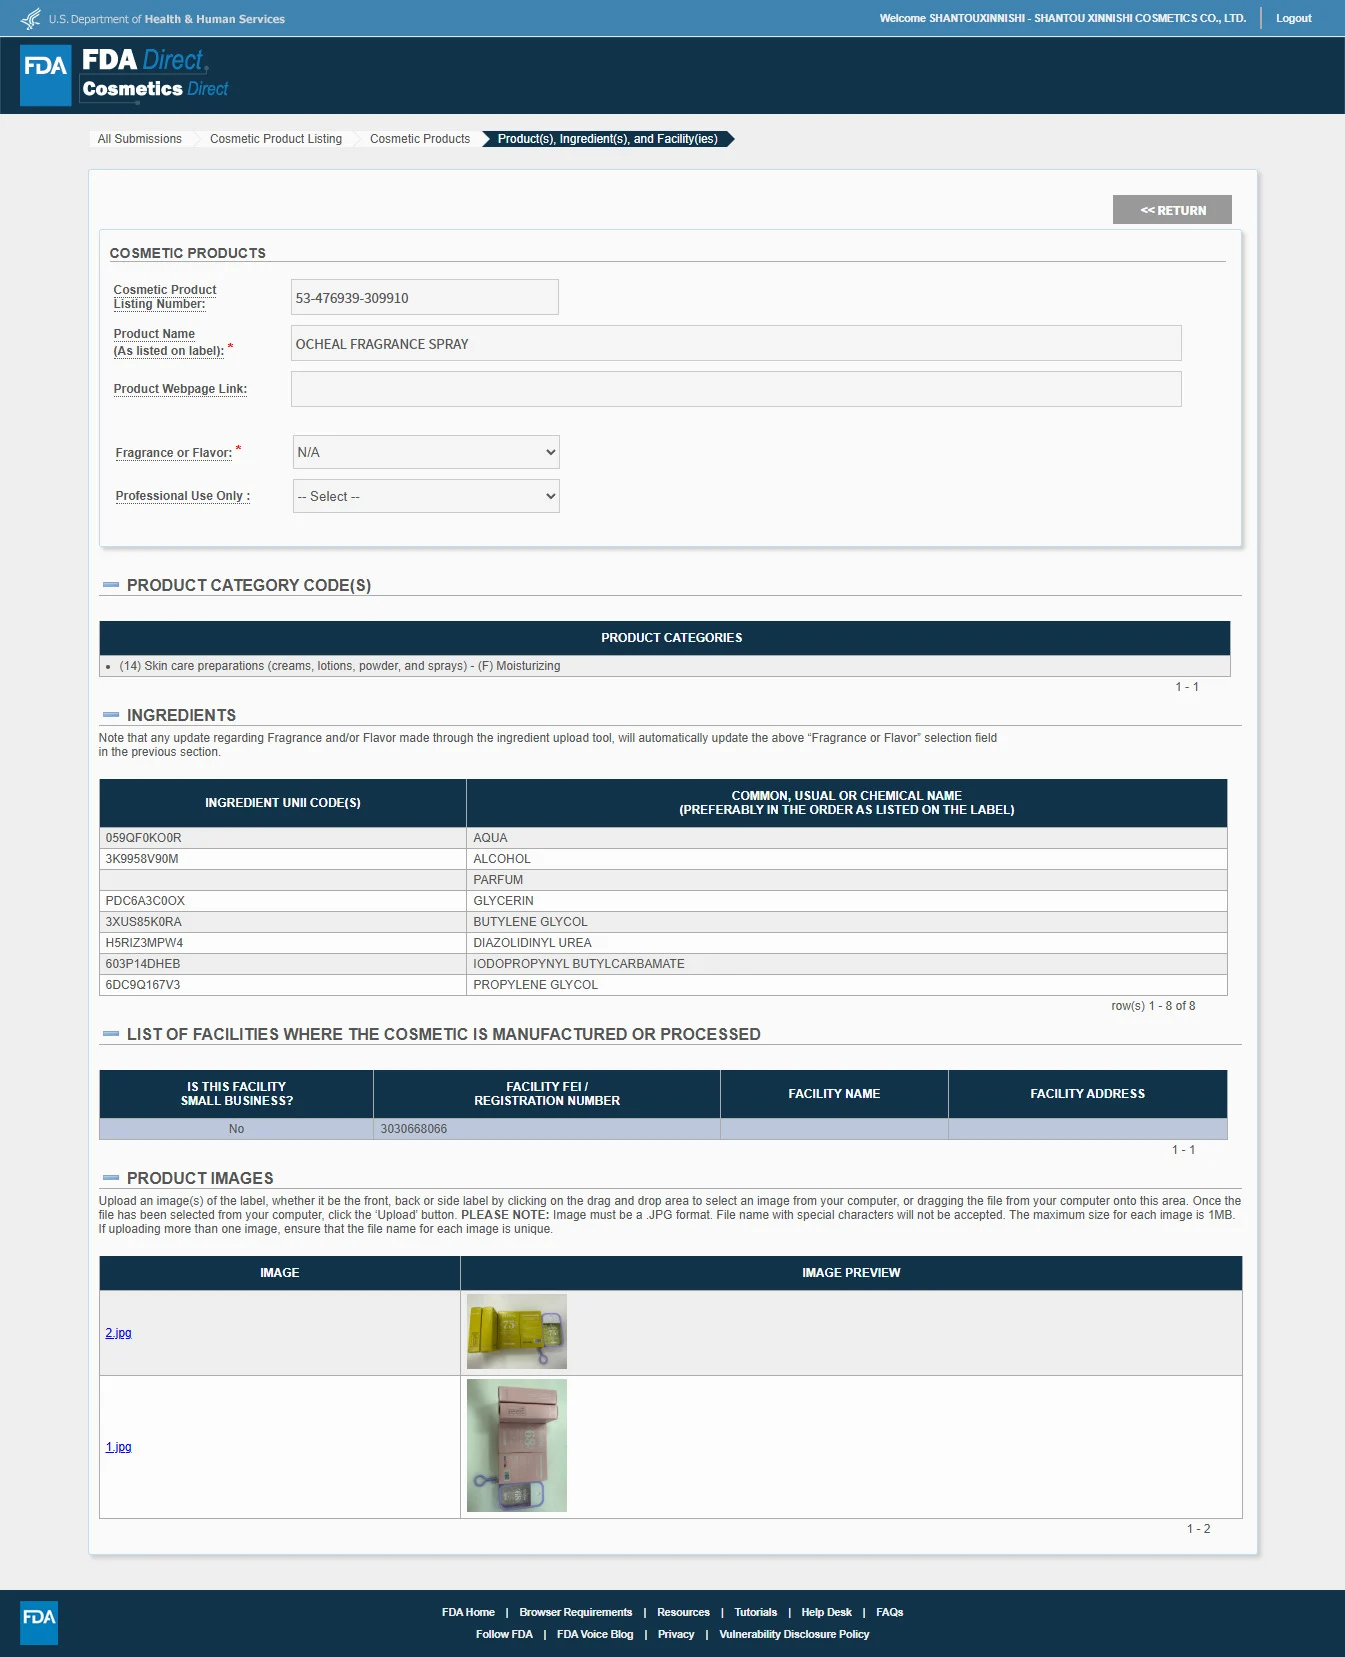Image resolution: width=1345 pixels, height=1657 pixels.
Task: Open FAQs footer link
Action: (889, 1612)
